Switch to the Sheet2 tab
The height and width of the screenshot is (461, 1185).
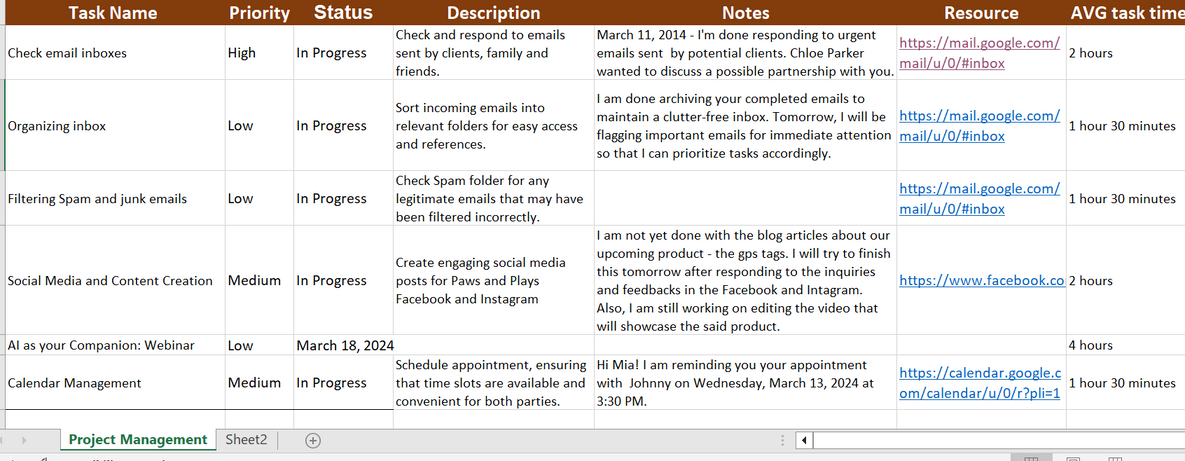pos(246,440)
